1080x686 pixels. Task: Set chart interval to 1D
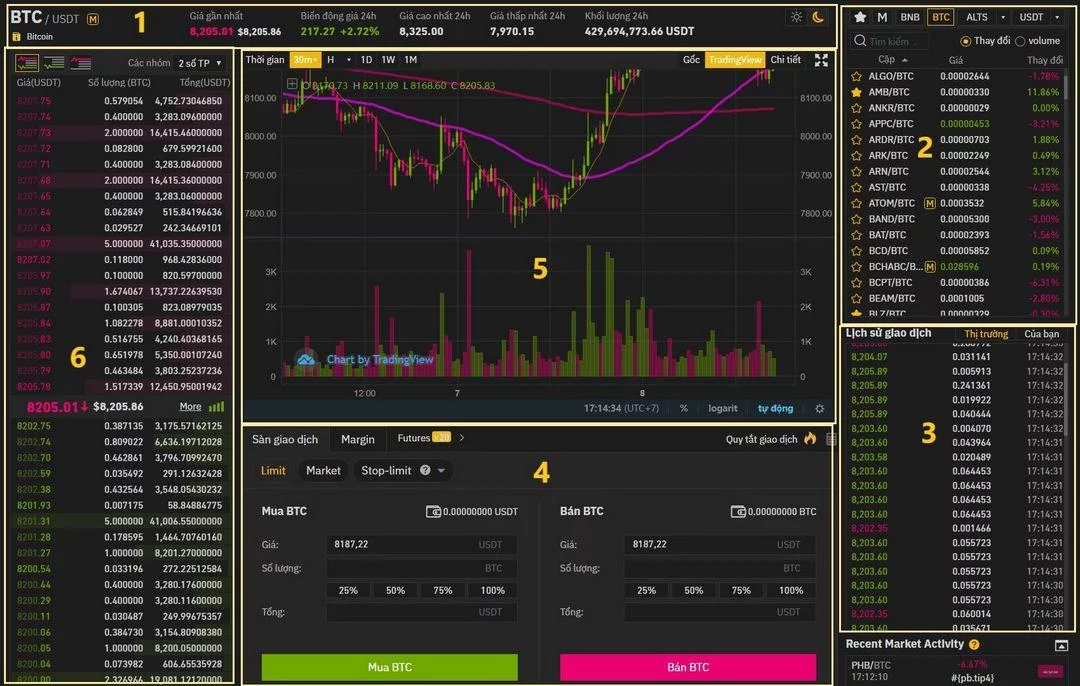click(x=366, y=60)
